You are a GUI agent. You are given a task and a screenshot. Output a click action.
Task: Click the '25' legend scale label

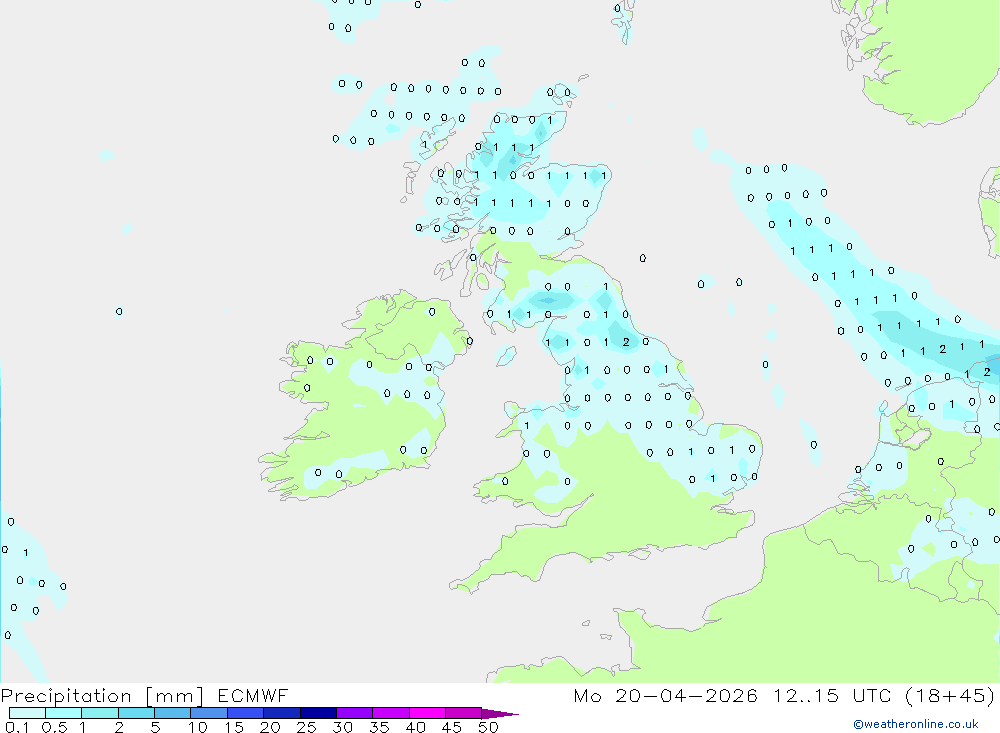306,727
